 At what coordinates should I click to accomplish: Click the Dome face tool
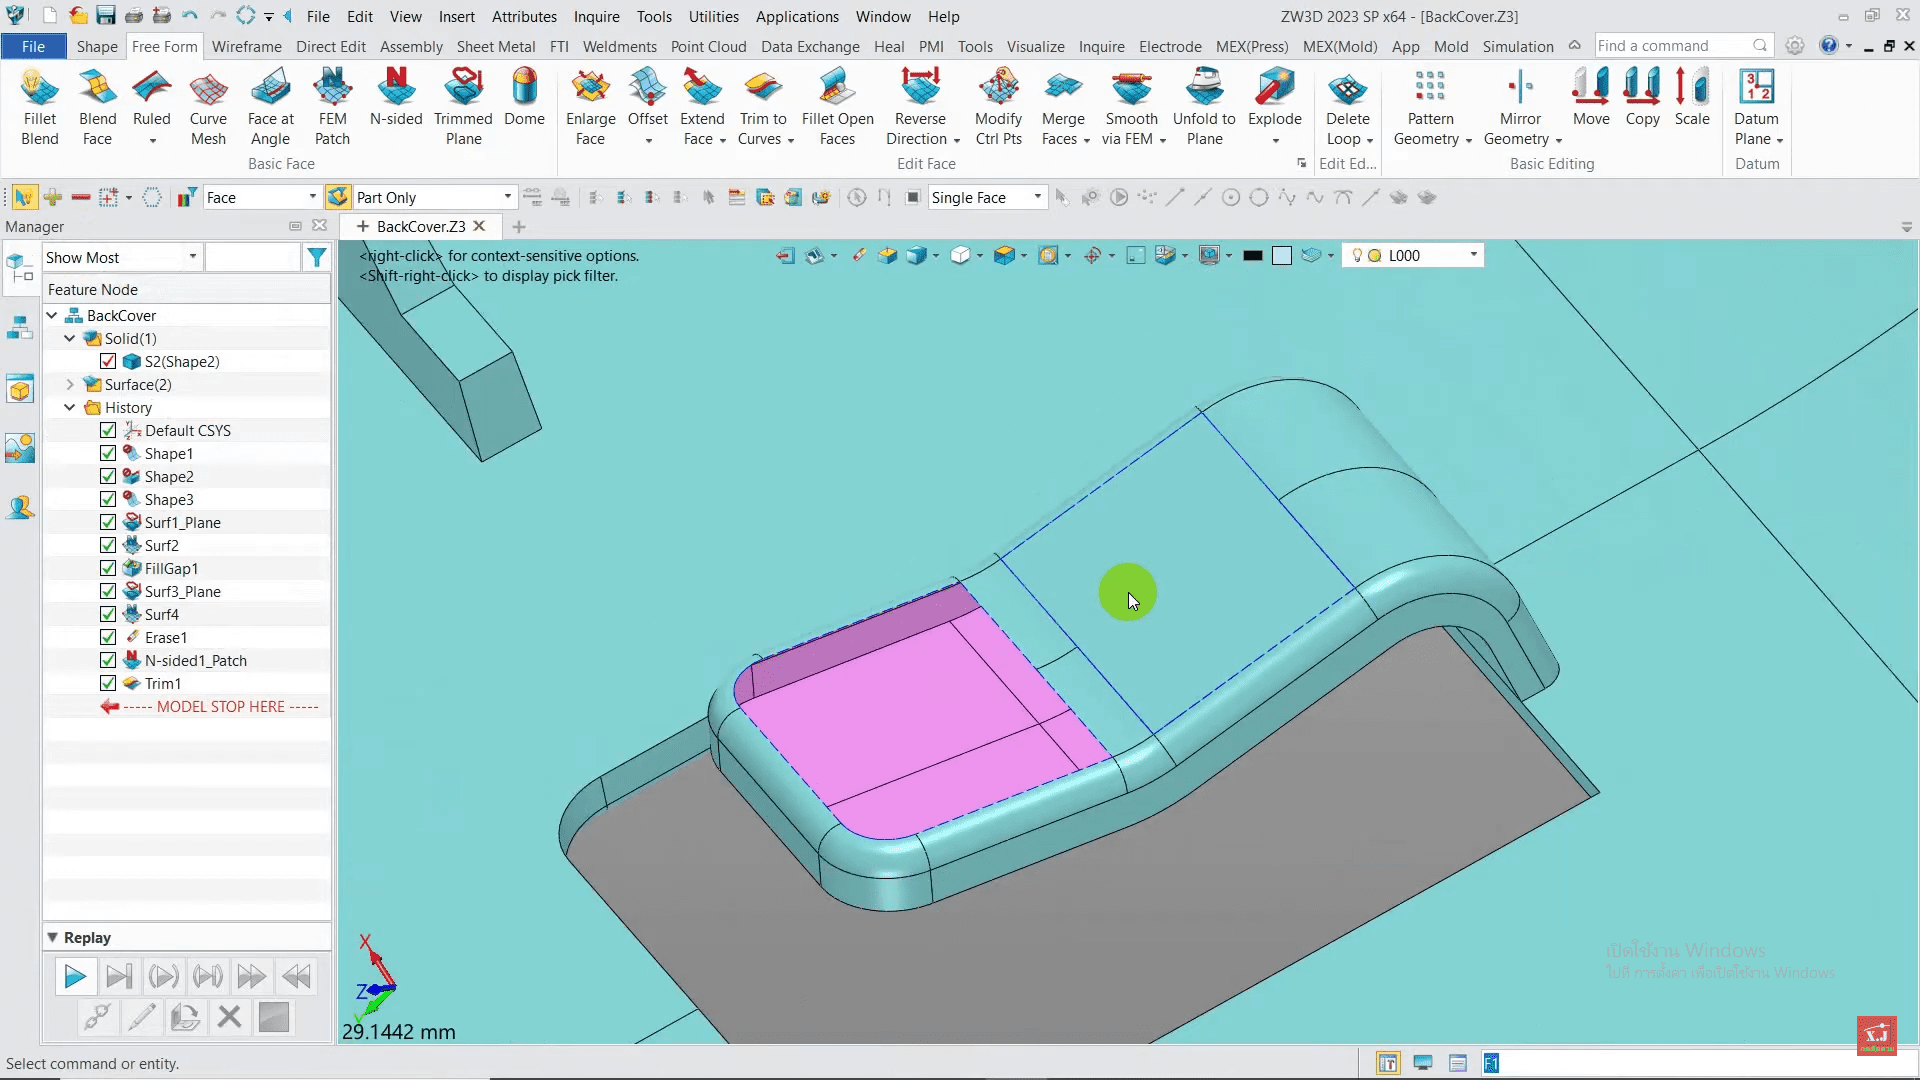tap(524, 98)
